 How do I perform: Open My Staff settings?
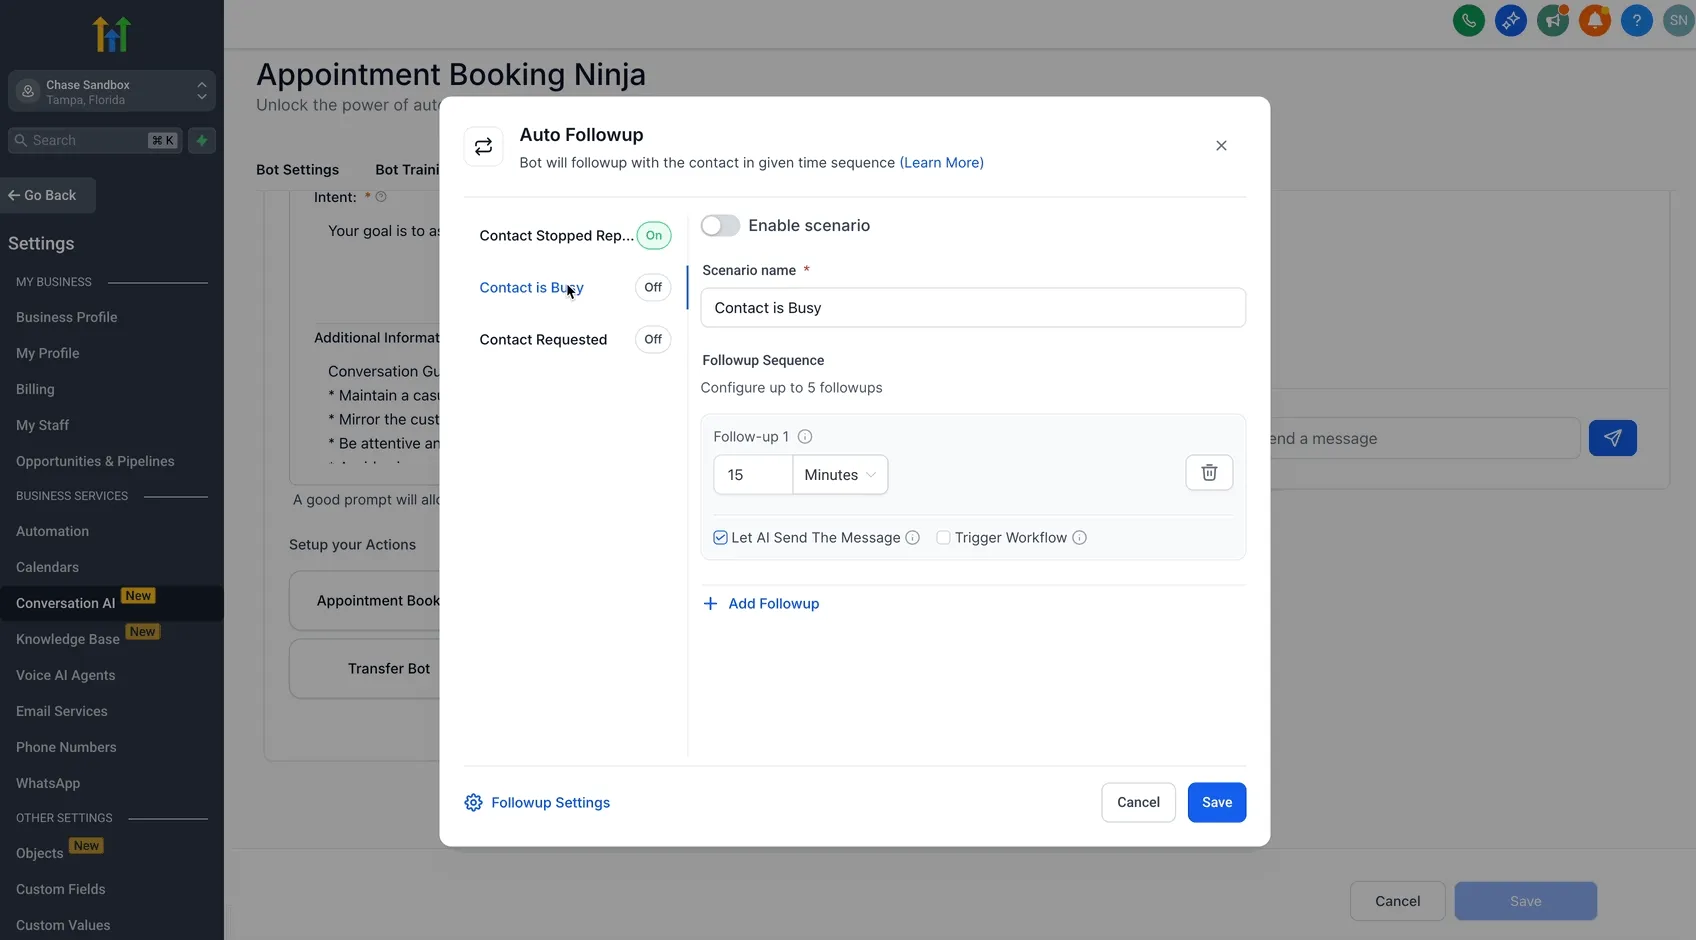tap(42, 425)
